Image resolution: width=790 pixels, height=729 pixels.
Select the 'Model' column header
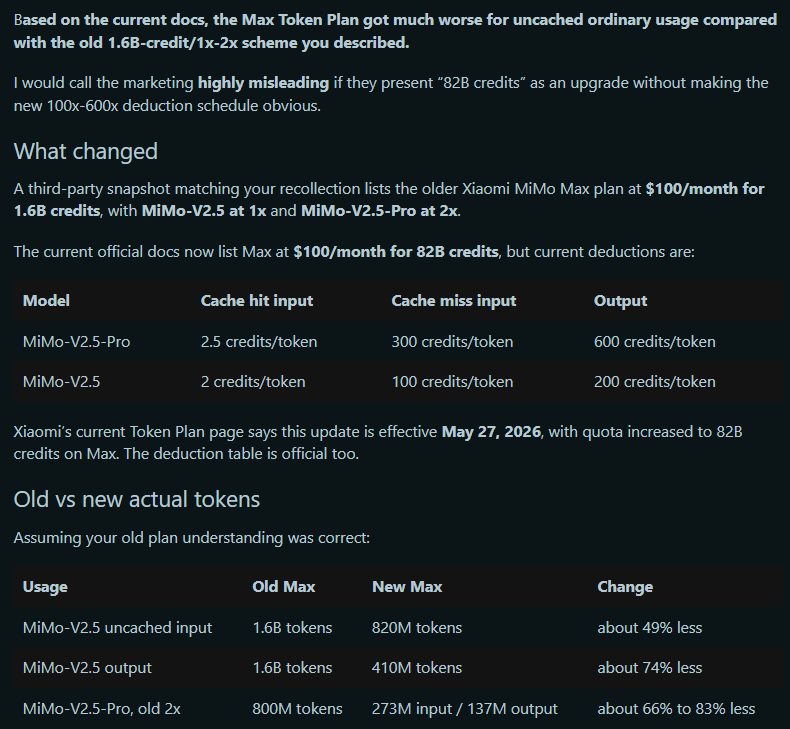[46, 301]
